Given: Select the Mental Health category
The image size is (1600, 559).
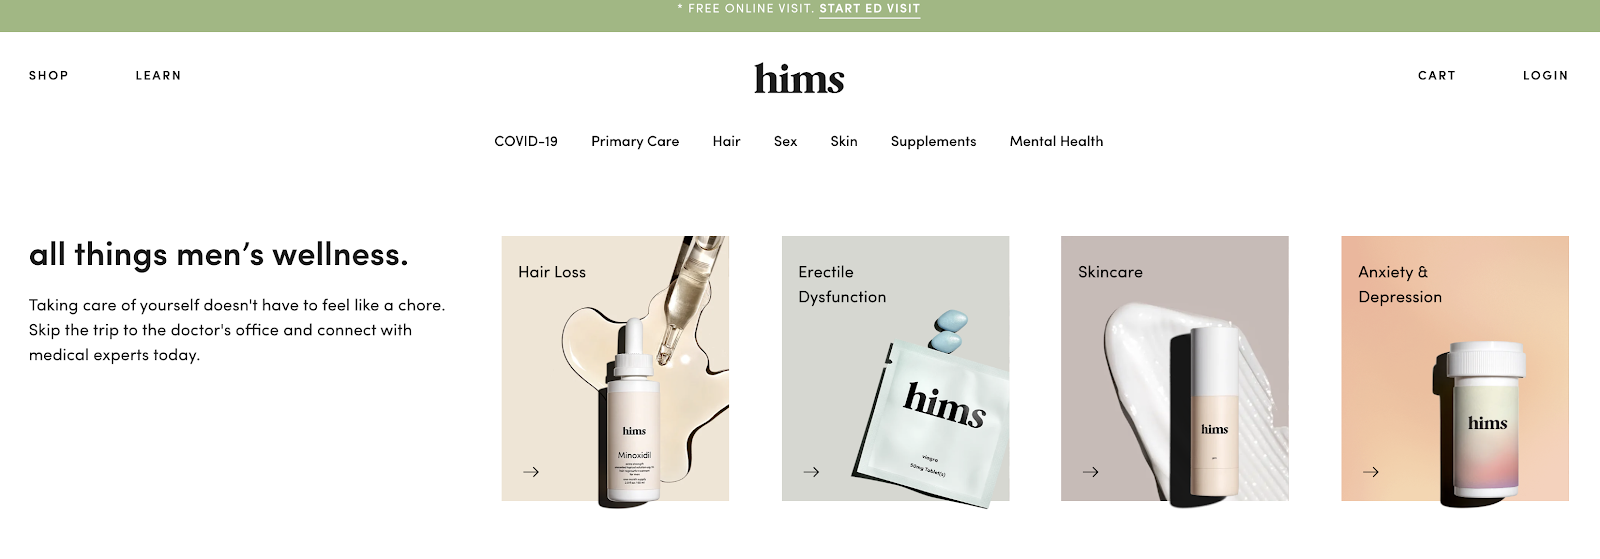Looking at the screenshot, I should tap(1057, 141).
